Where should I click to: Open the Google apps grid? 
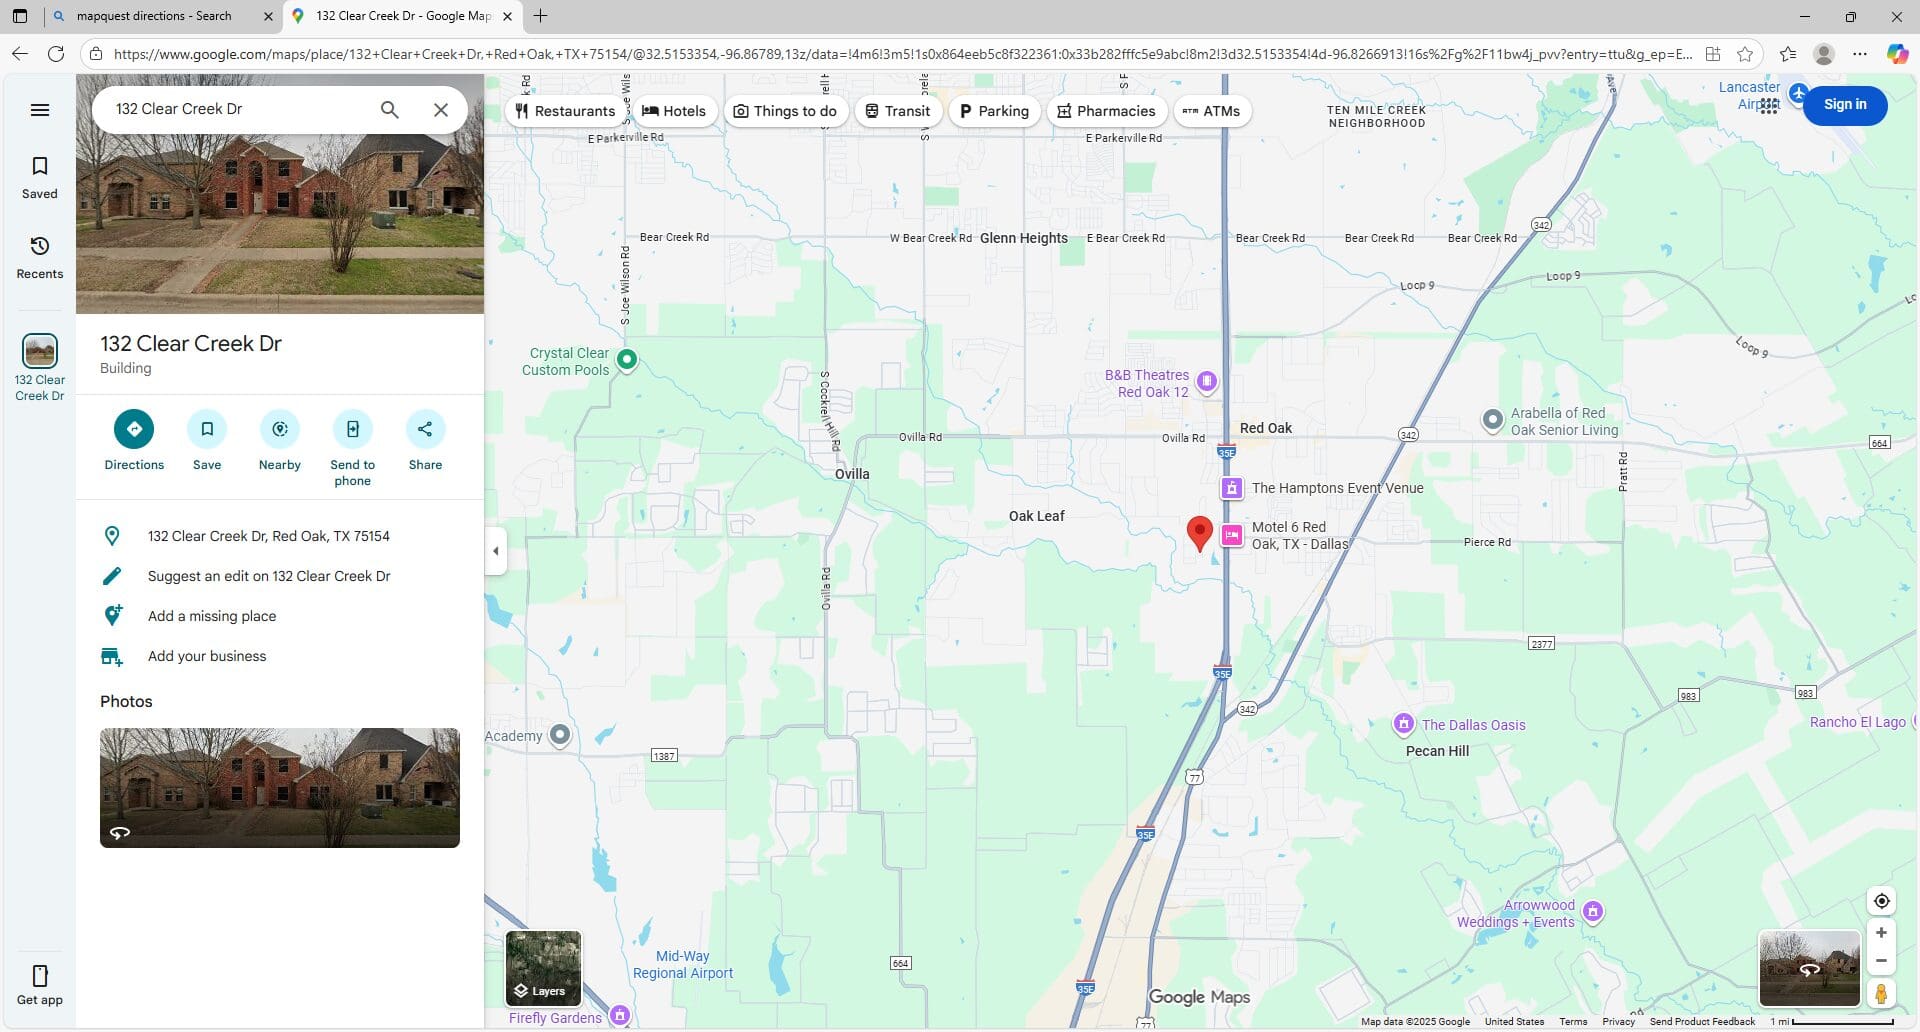[x=1769, y=106]
